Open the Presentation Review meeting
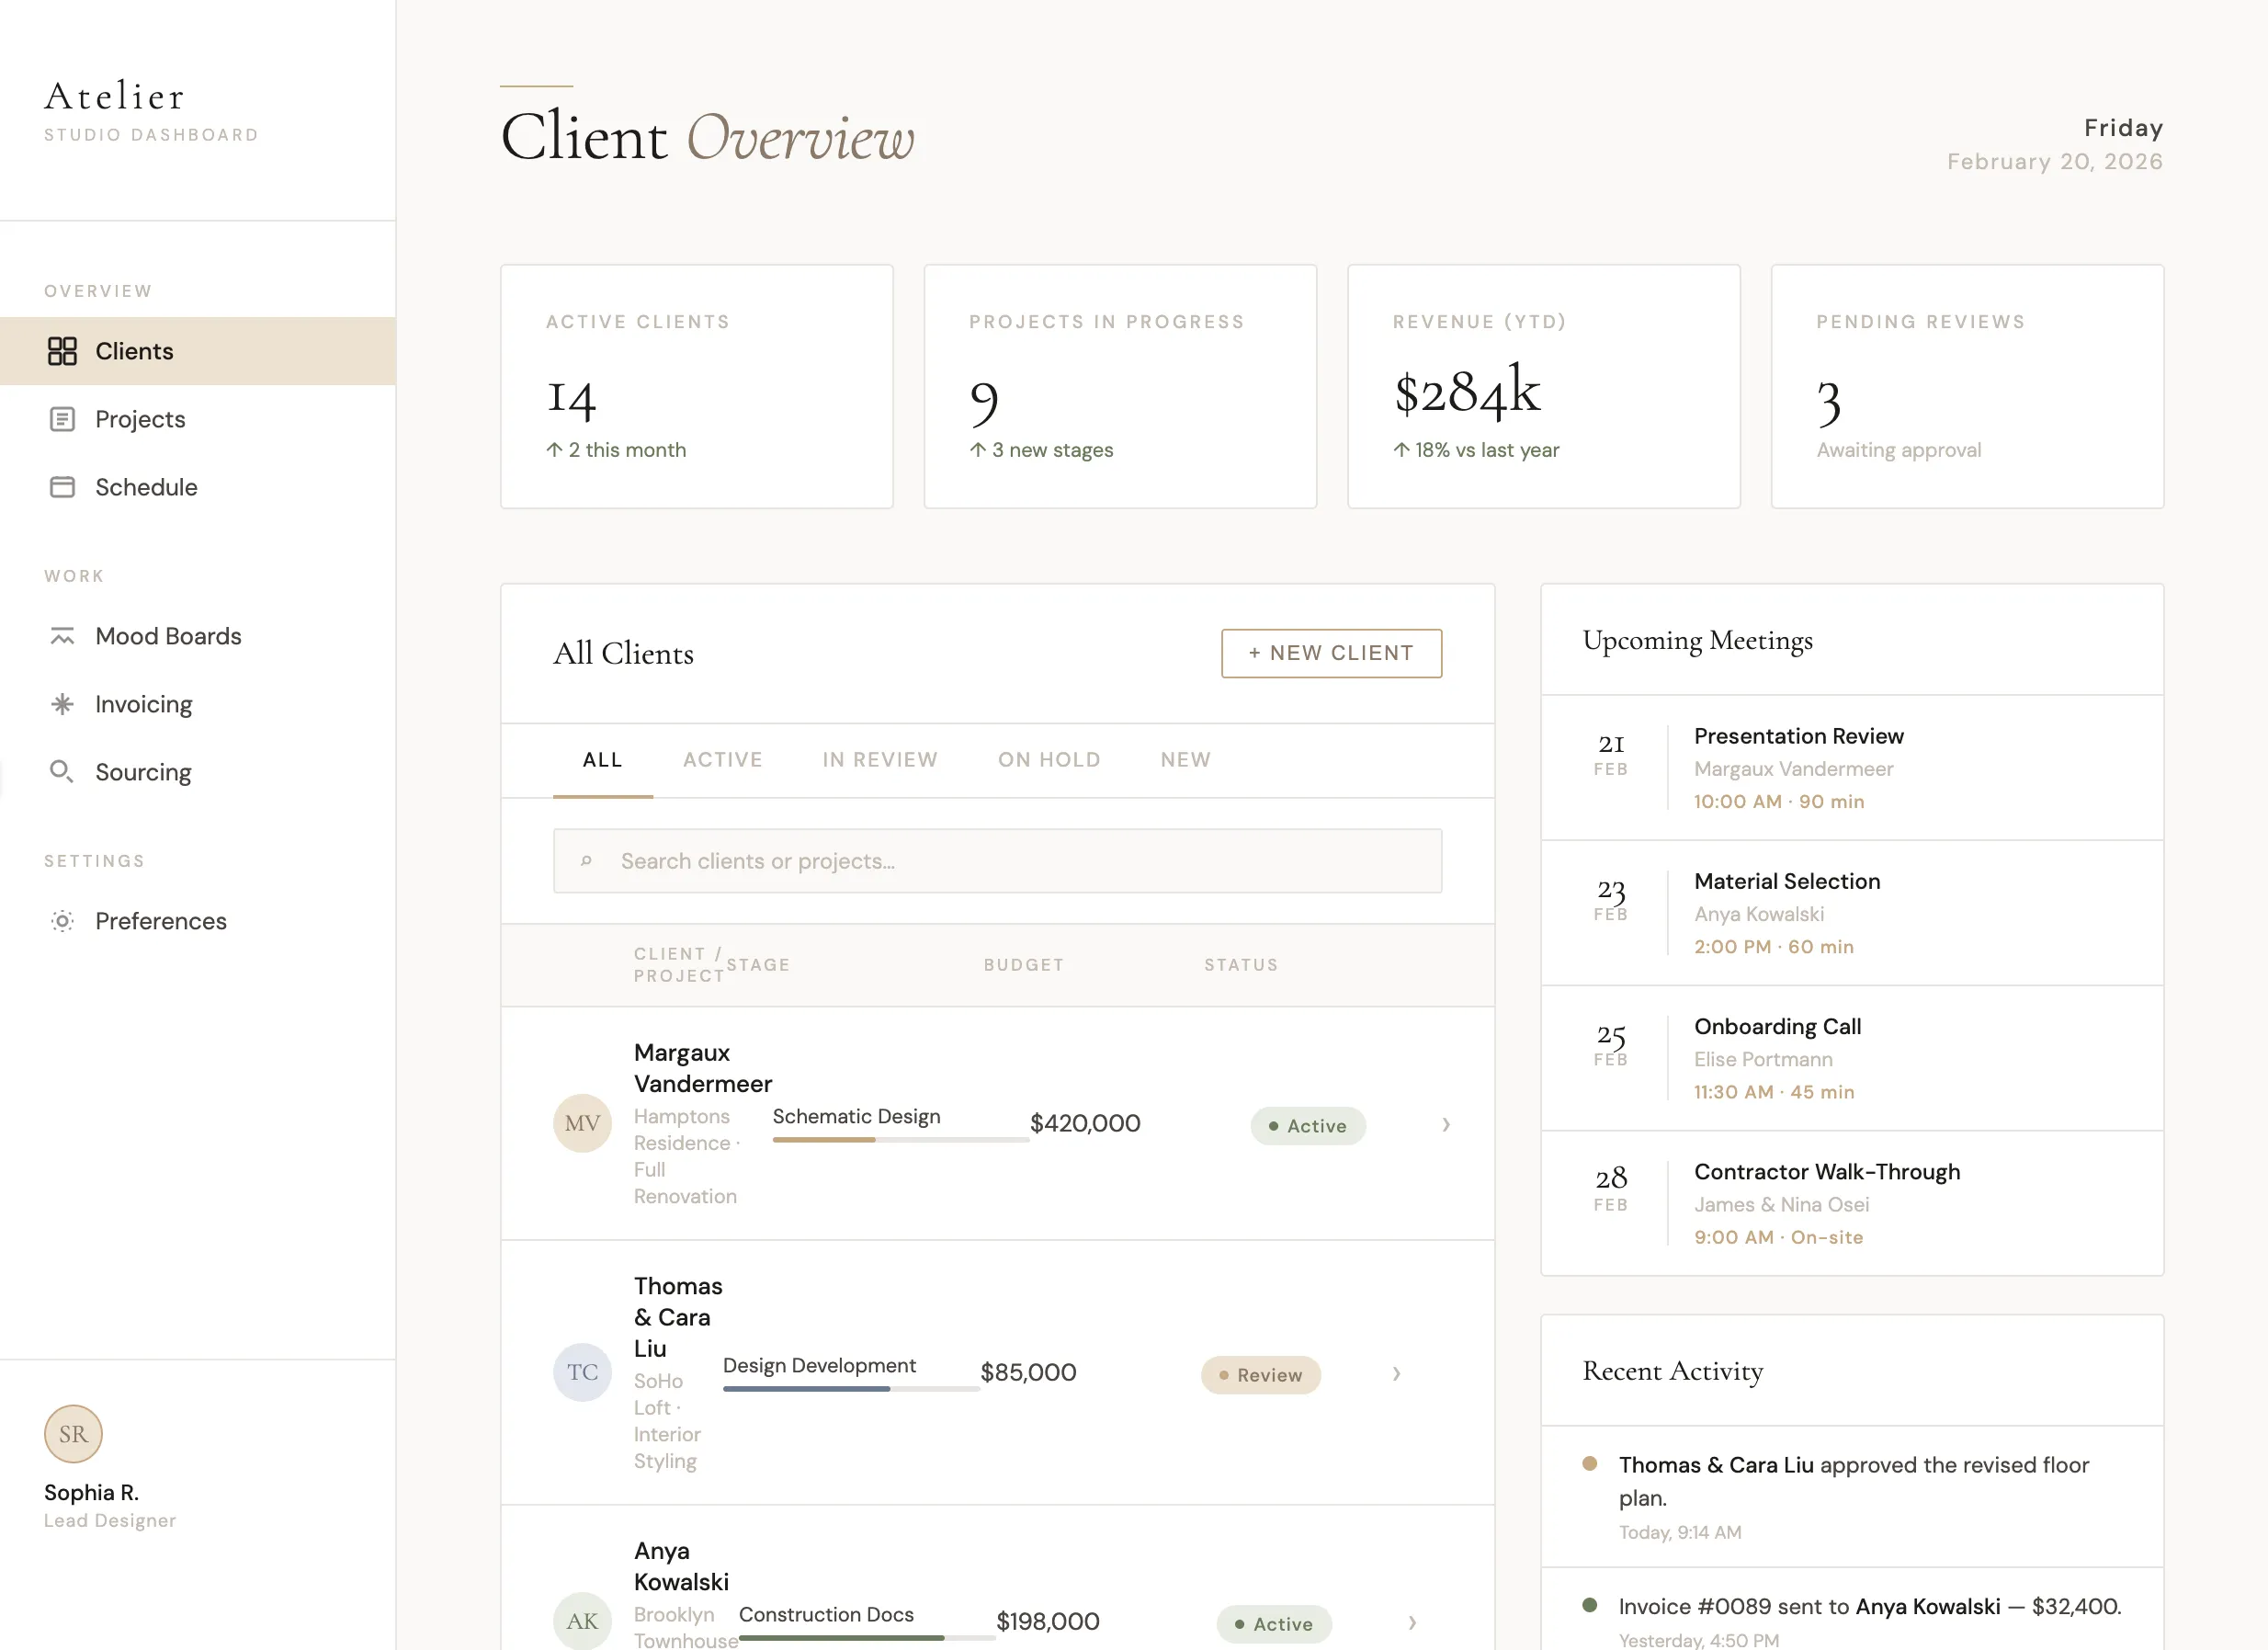 [1798, 737]
